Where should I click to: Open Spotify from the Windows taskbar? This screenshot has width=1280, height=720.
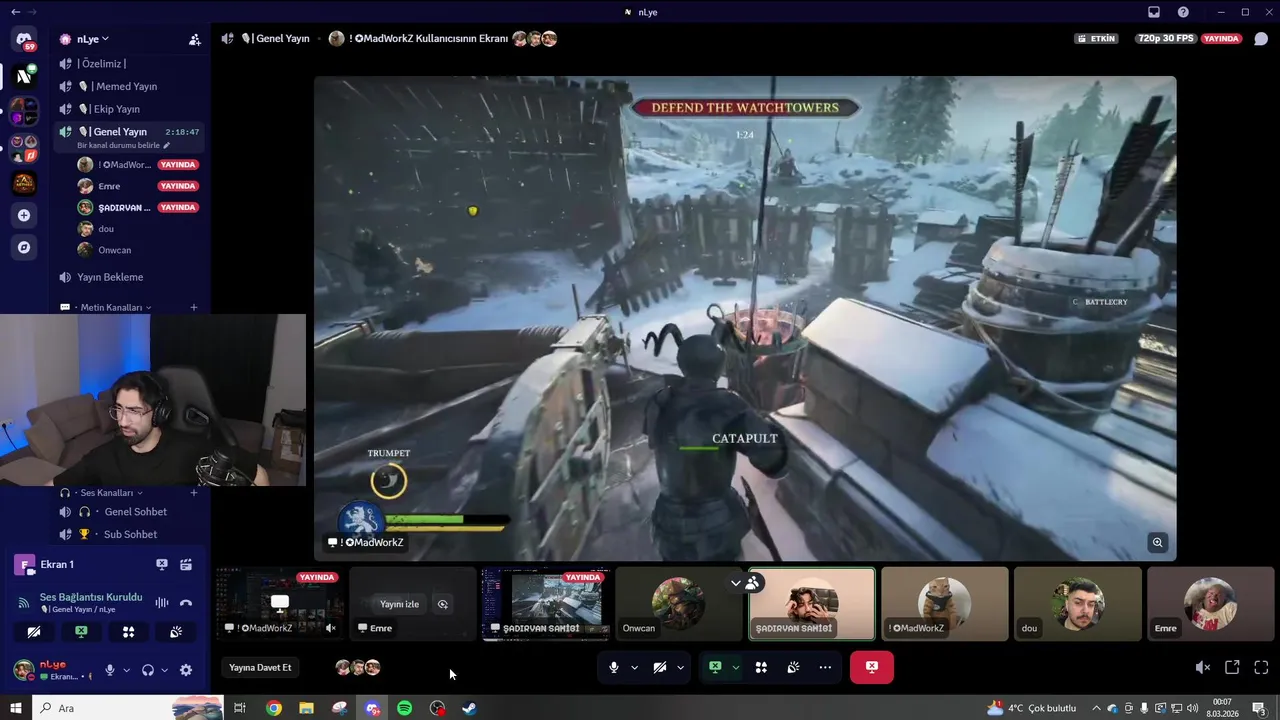pos(404,708)
